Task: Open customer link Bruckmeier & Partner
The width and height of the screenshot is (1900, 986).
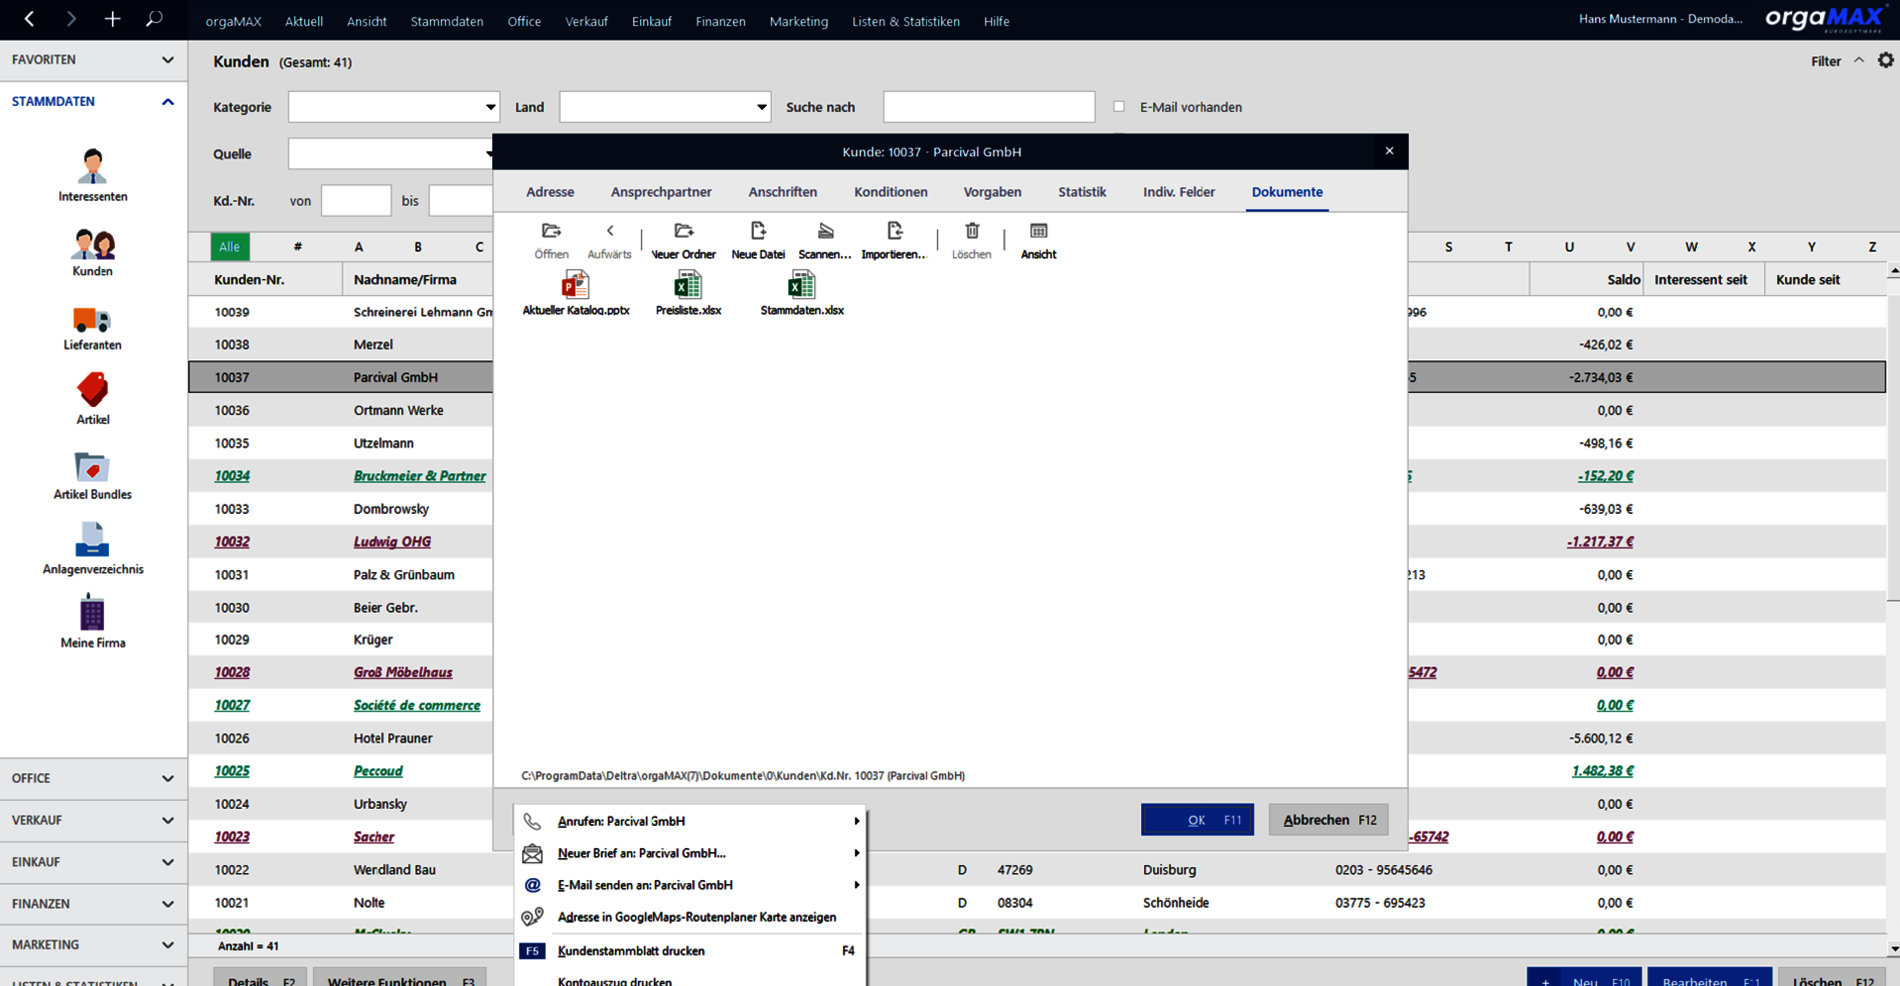Action: 420,476
